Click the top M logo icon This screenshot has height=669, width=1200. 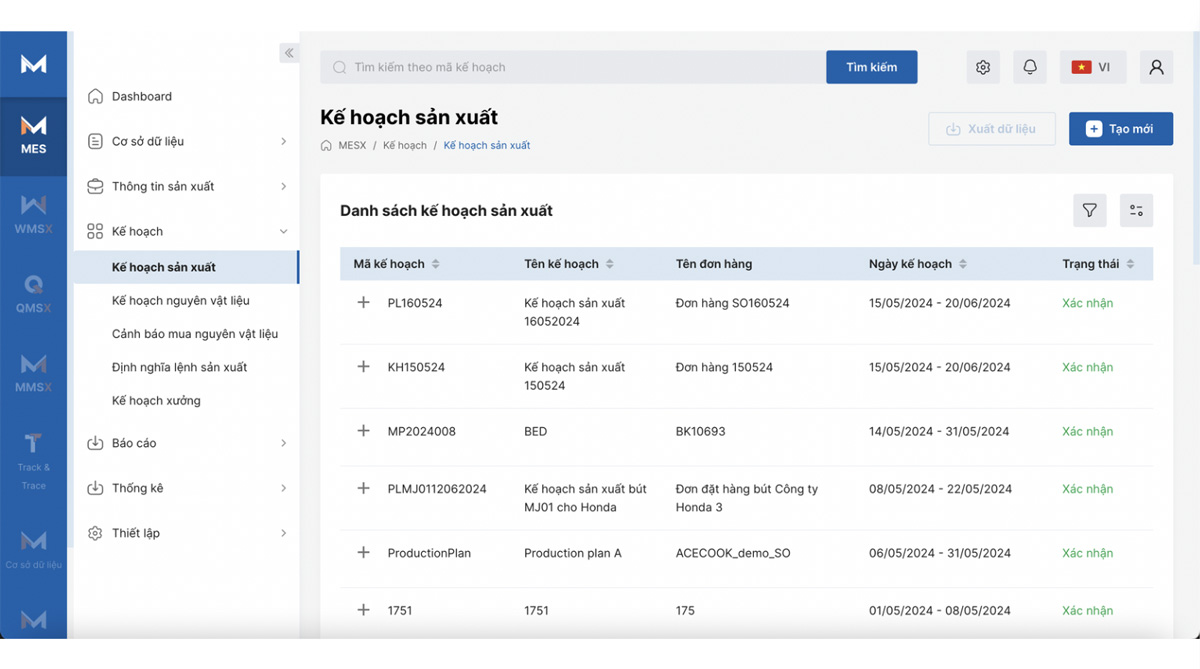(x=33, y=63)
